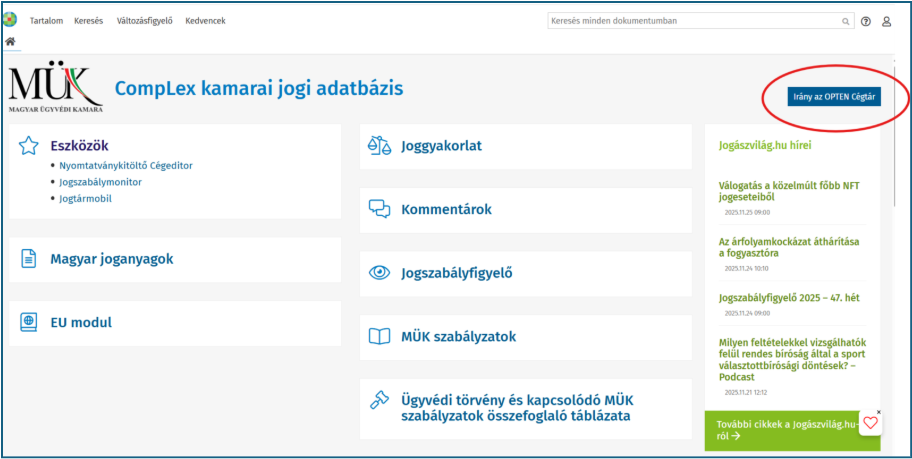The image size is (912, 459).
Task: Click the globe icon for EU modul
Action: [x=29, y=322]
